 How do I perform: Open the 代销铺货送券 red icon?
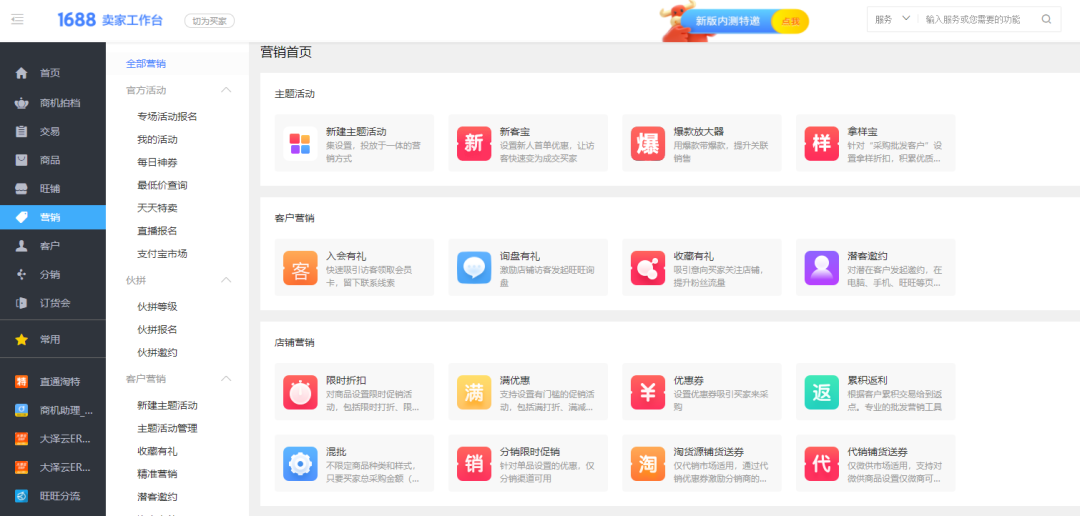tap(822, 464)
